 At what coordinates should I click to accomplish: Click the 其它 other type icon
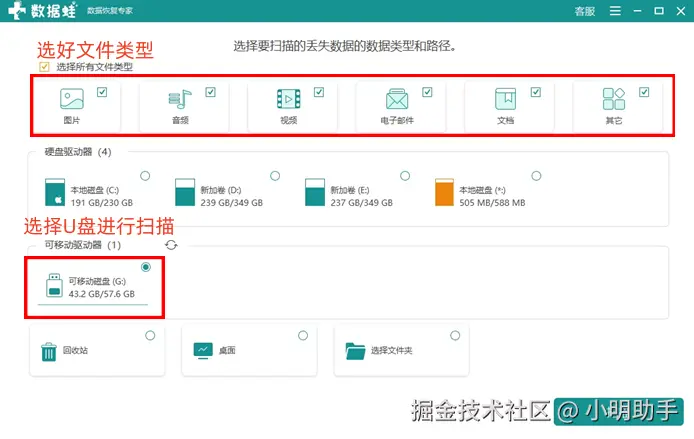pos(614,99)
